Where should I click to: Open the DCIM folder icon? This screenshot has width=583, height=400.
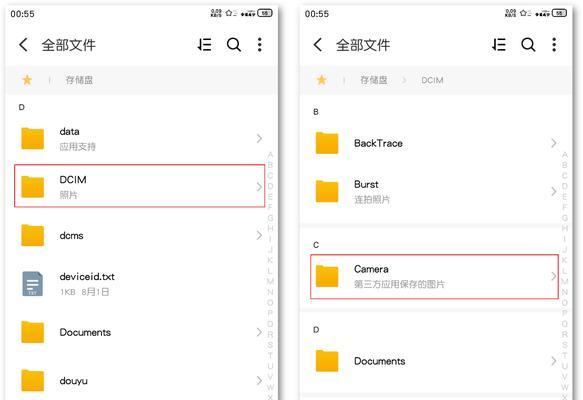[33, 187]
